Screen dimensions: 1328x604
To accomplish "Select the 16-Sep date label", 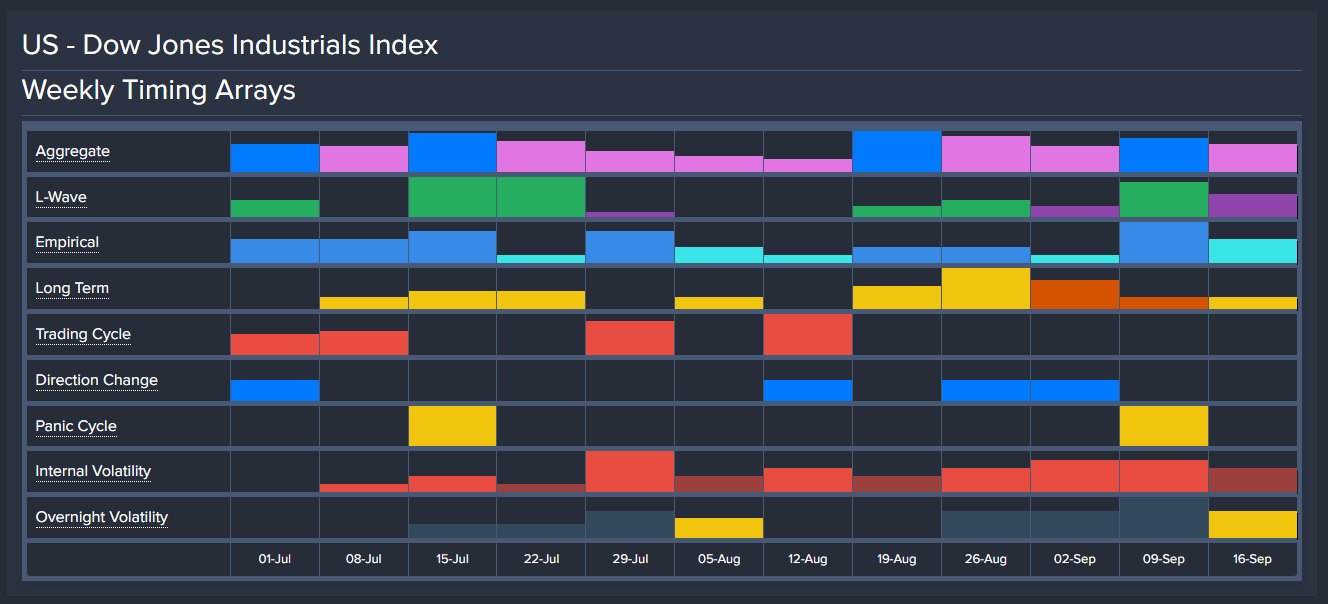I will tap(1253, 560).
